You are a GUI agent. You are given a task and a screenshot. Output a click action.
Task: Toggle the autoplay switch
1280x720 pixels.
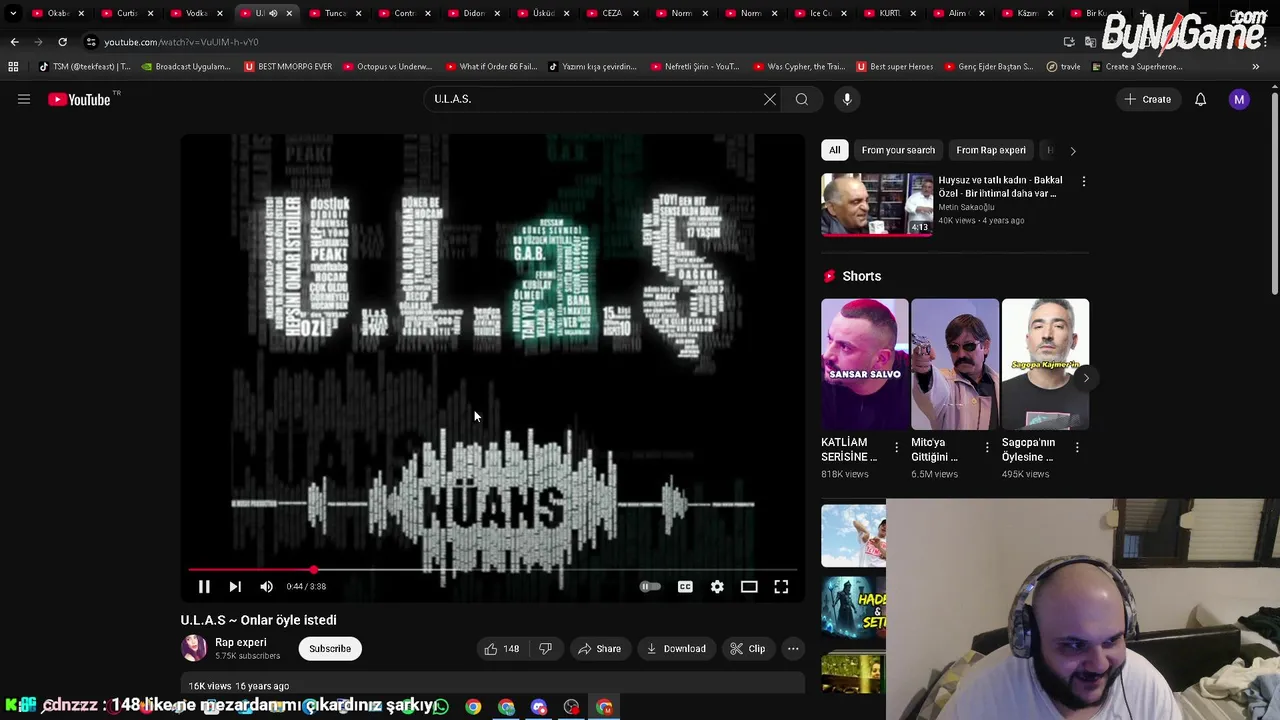tap(650, 587)
